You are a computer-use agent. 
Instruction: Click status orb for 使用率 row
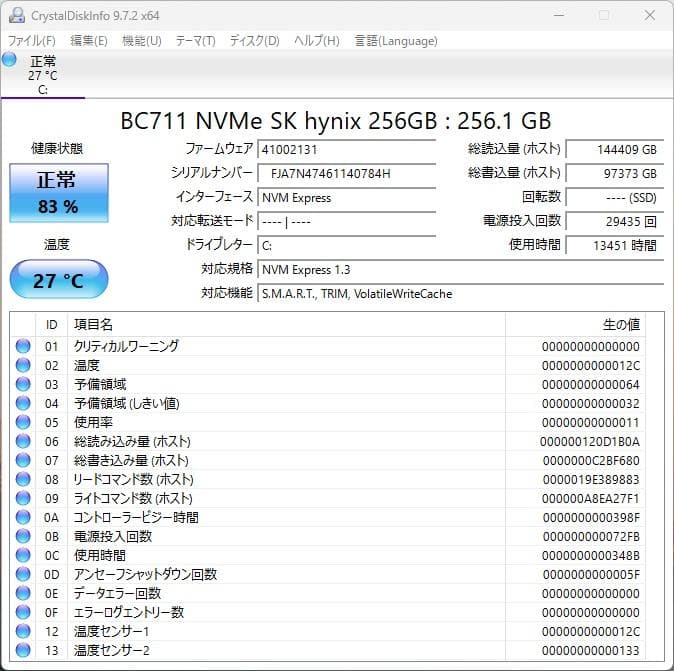(x=23, y=422)
